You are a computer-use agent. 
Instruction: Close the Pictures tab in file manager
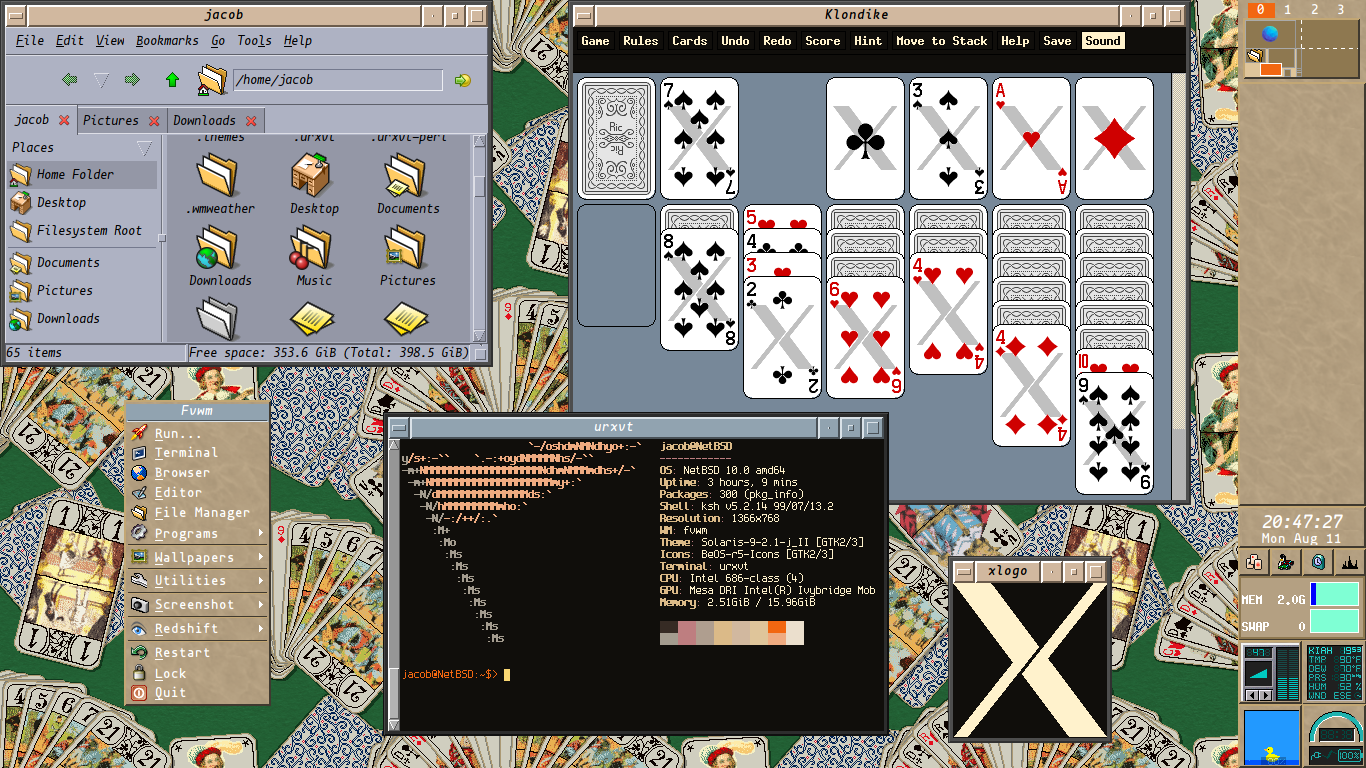pyautogui.click(x=154, y=121)
